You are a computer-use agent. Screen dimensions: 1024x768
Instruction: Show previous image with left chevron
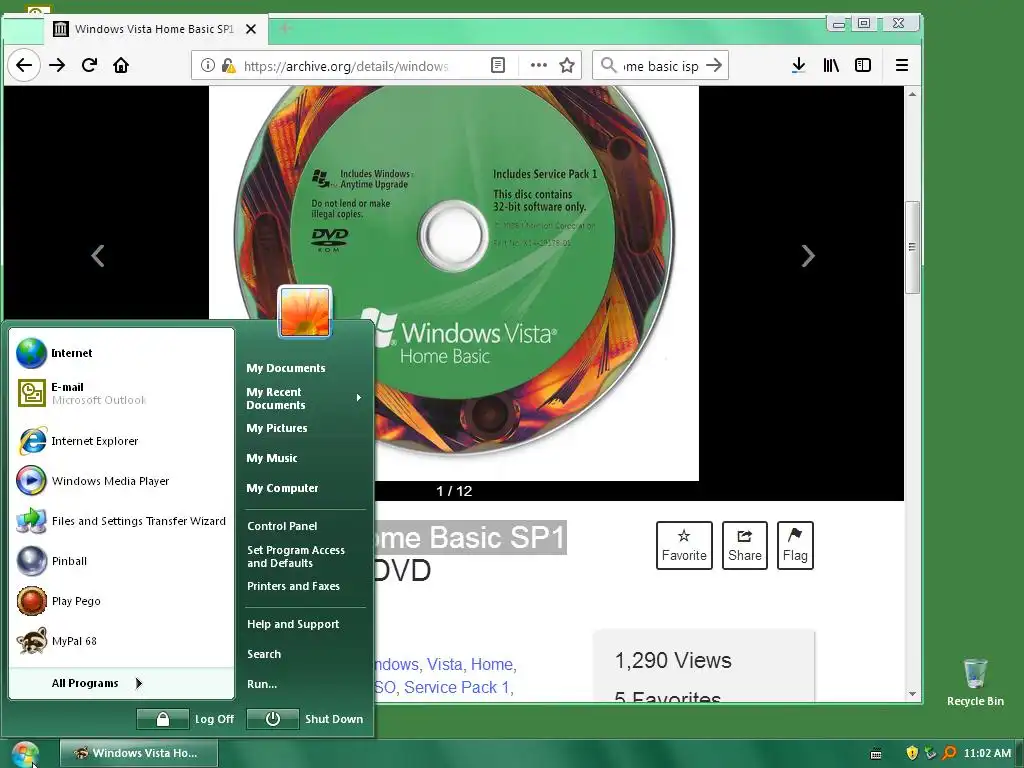point(98,256)
